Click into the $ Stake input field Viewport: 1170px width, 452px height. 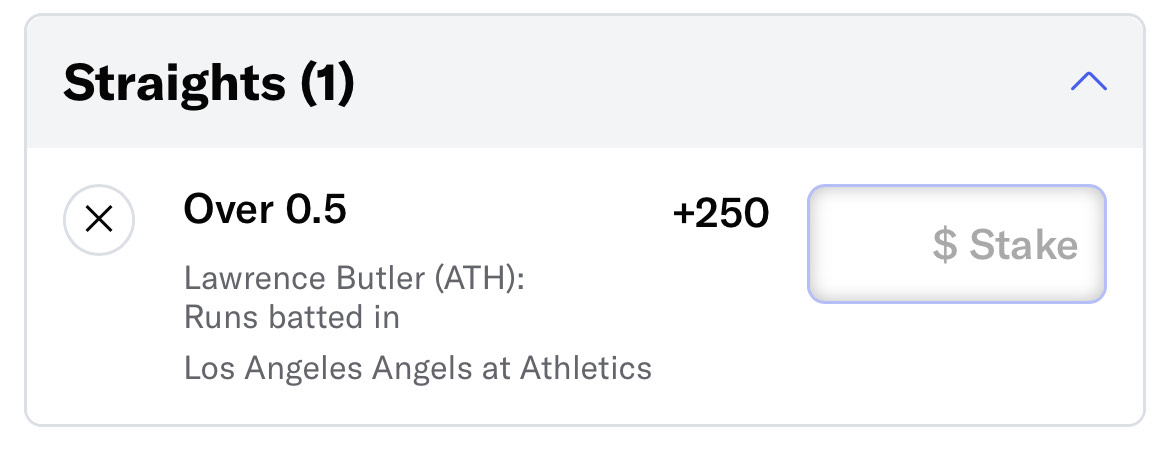957,244
